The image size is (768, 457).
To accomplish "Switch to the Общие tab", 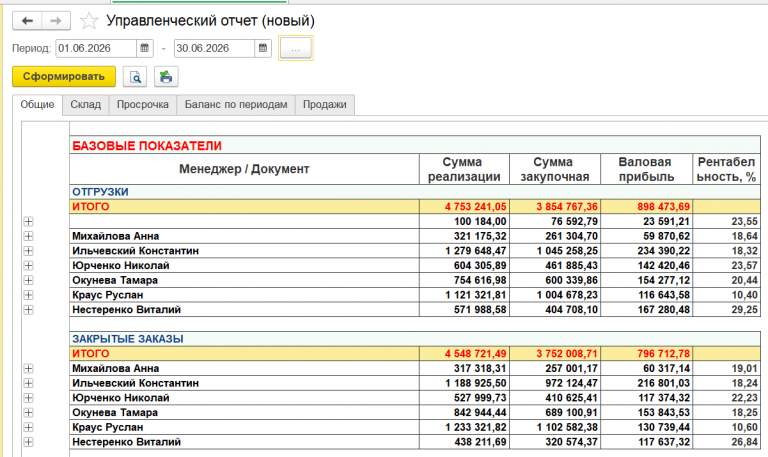I will 37,104.
